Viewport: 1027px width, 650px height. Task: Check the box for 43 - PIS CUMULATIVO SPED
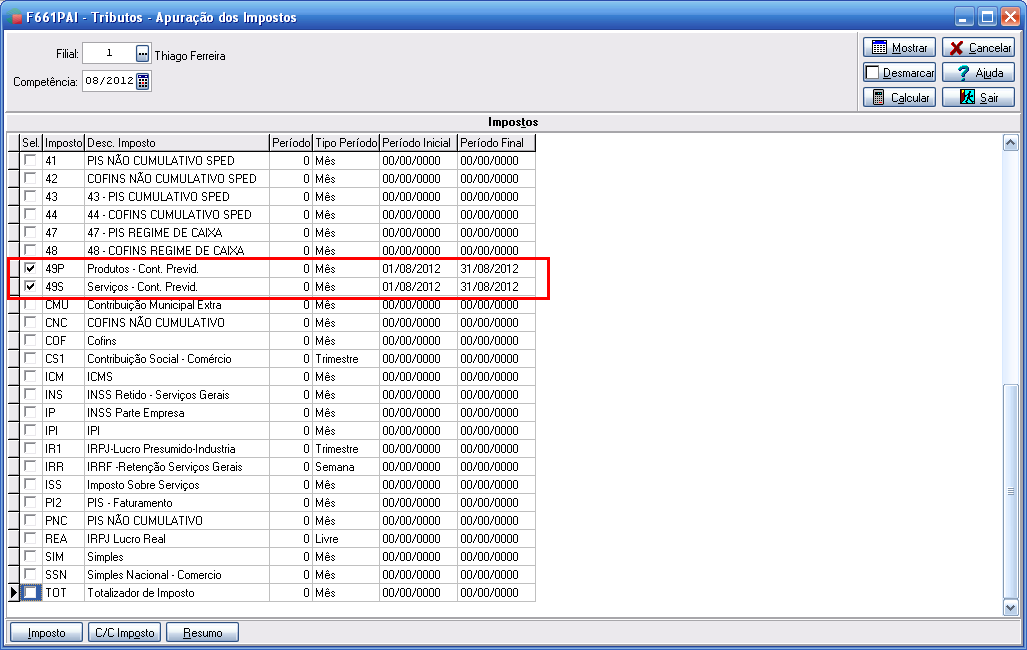click(x=30, y=196)
